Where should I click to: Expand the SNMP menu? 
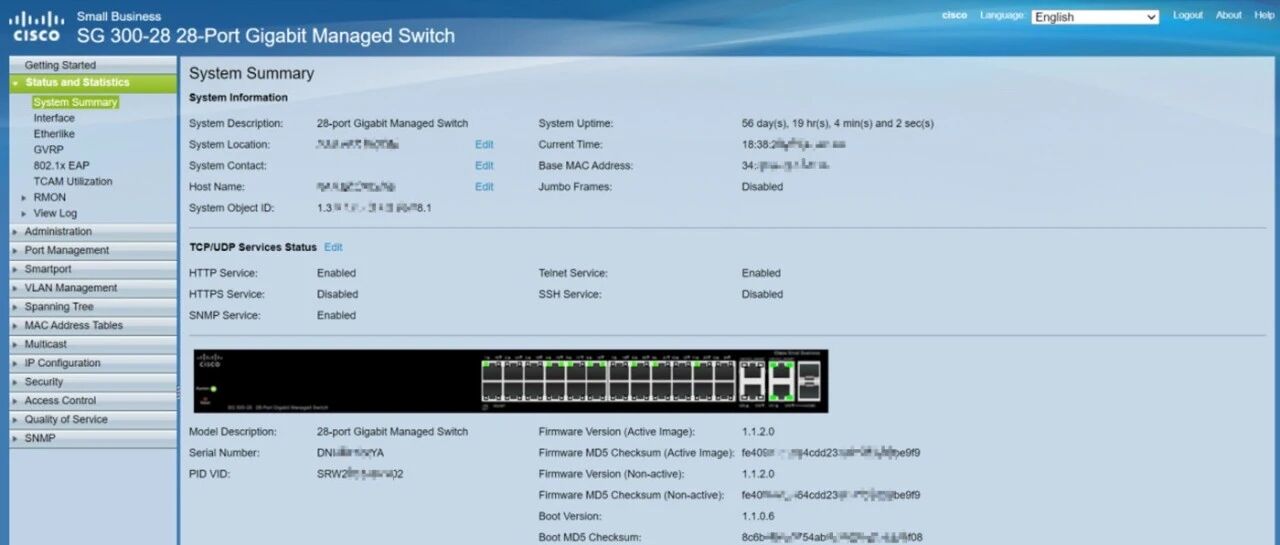coord(93,438)
